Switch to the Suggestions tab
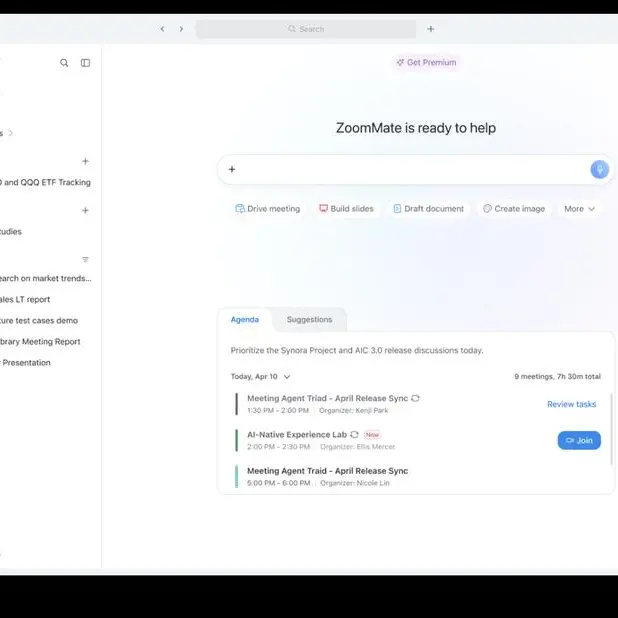The width and height of the screenshot is (618, 618). [309, 319]
